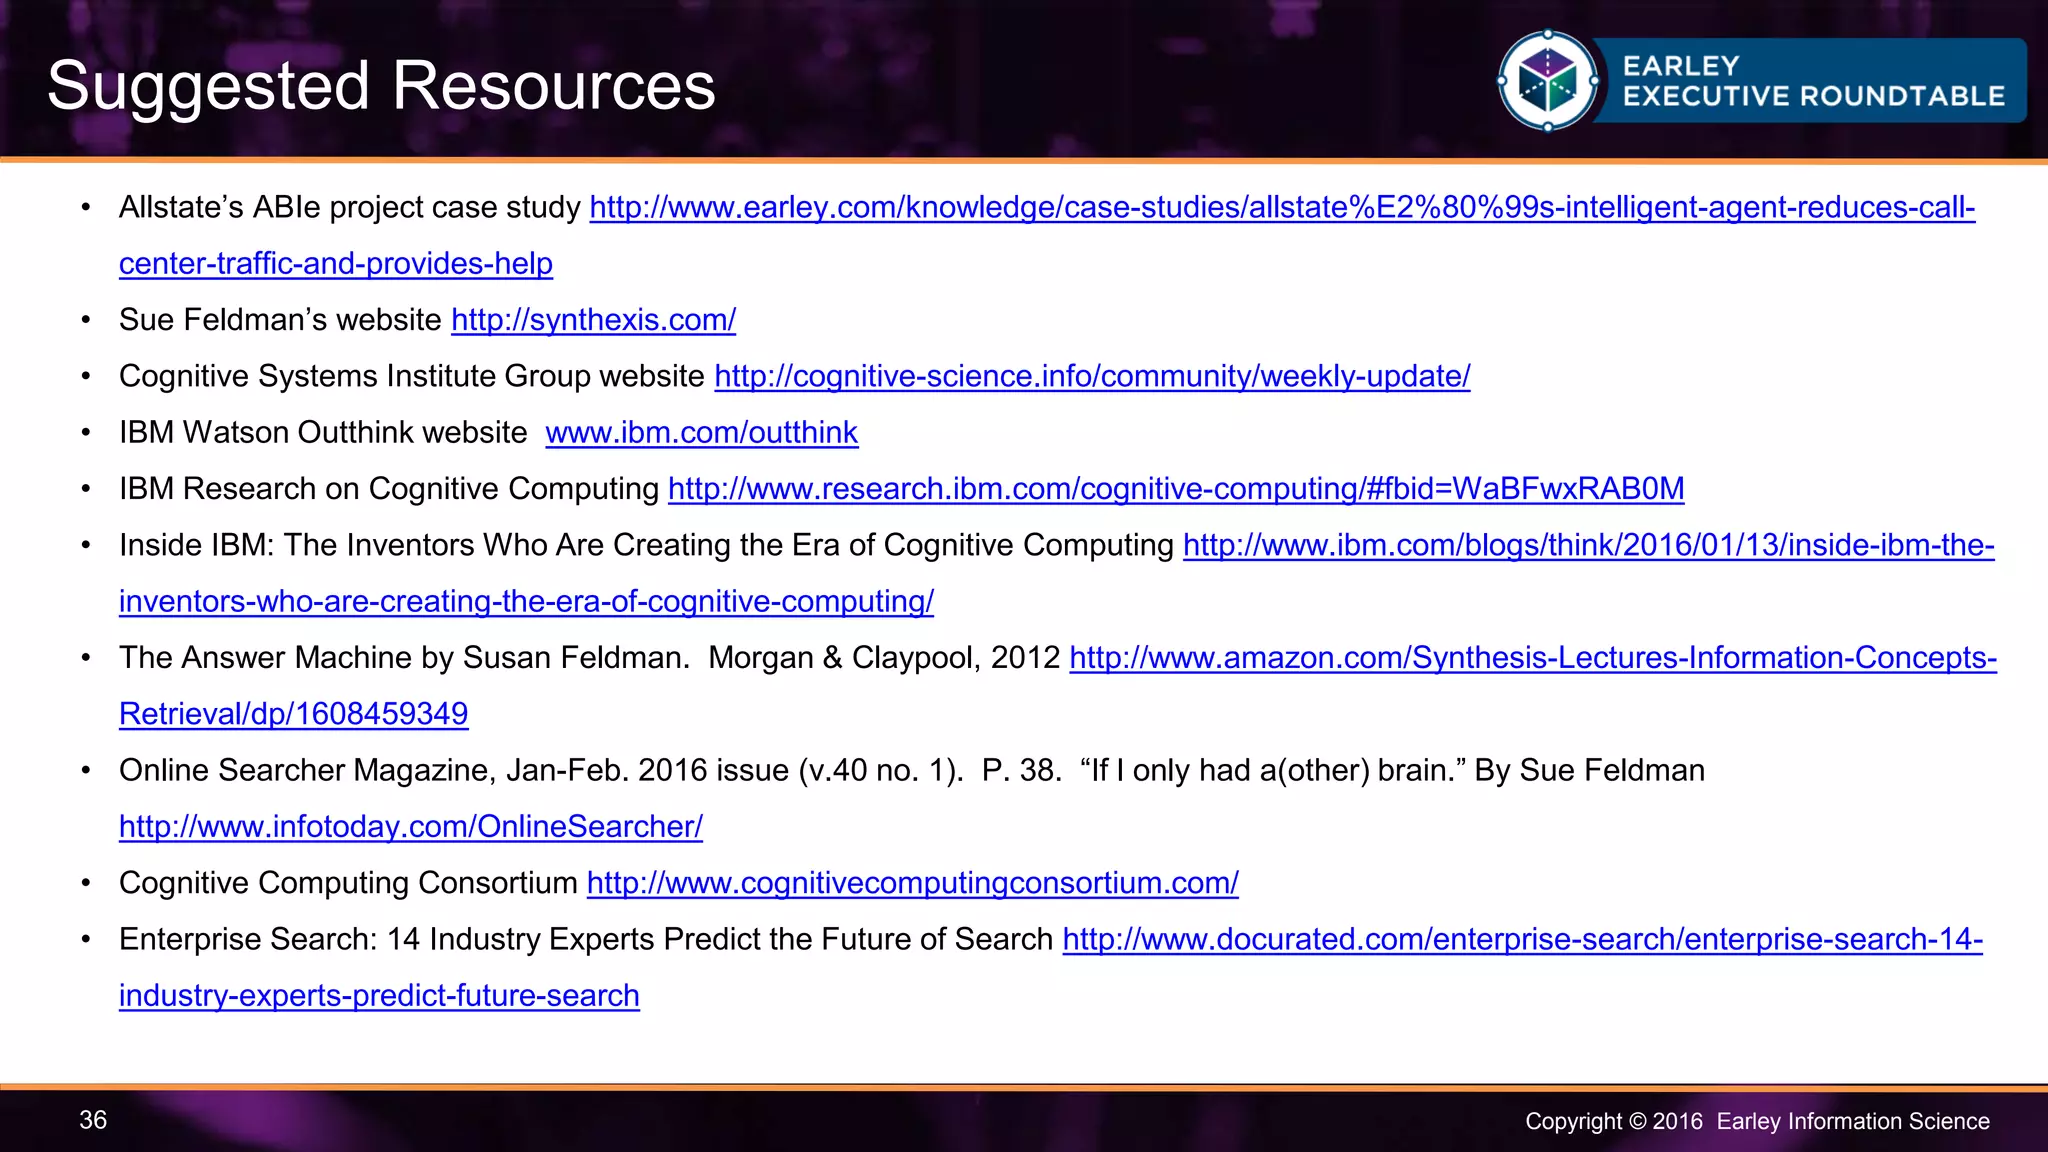Click the Earley Executive Roundtable cube logo
The width and height of the screenshot is (2048, 1152).
pyautogui.click(x=1547, y=81)
